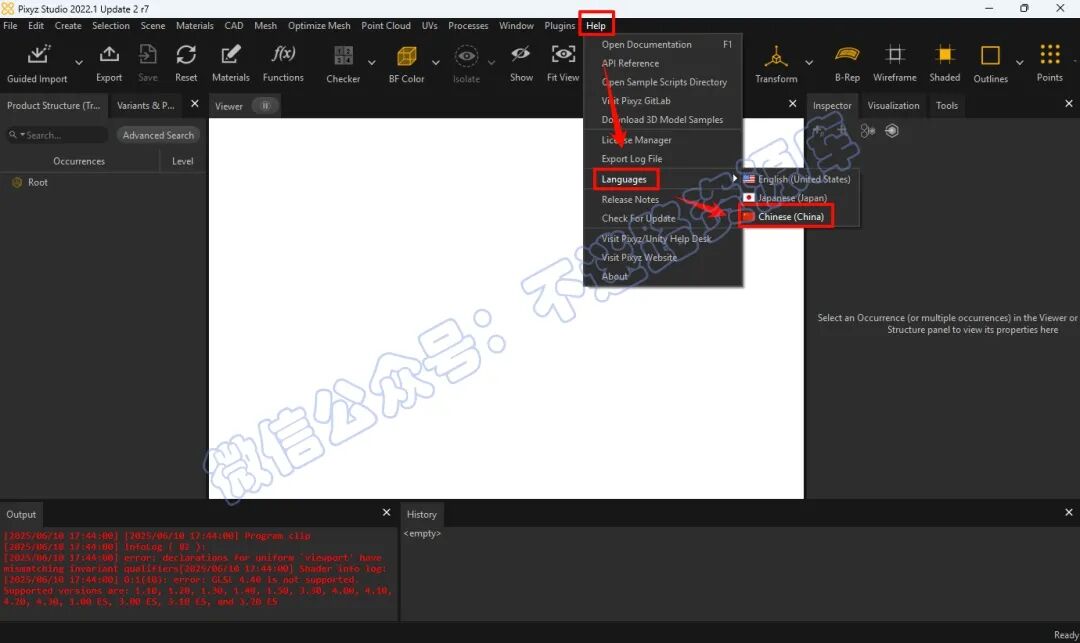Open the CAD menu
1080x643 pixels.
coord(233,25)
